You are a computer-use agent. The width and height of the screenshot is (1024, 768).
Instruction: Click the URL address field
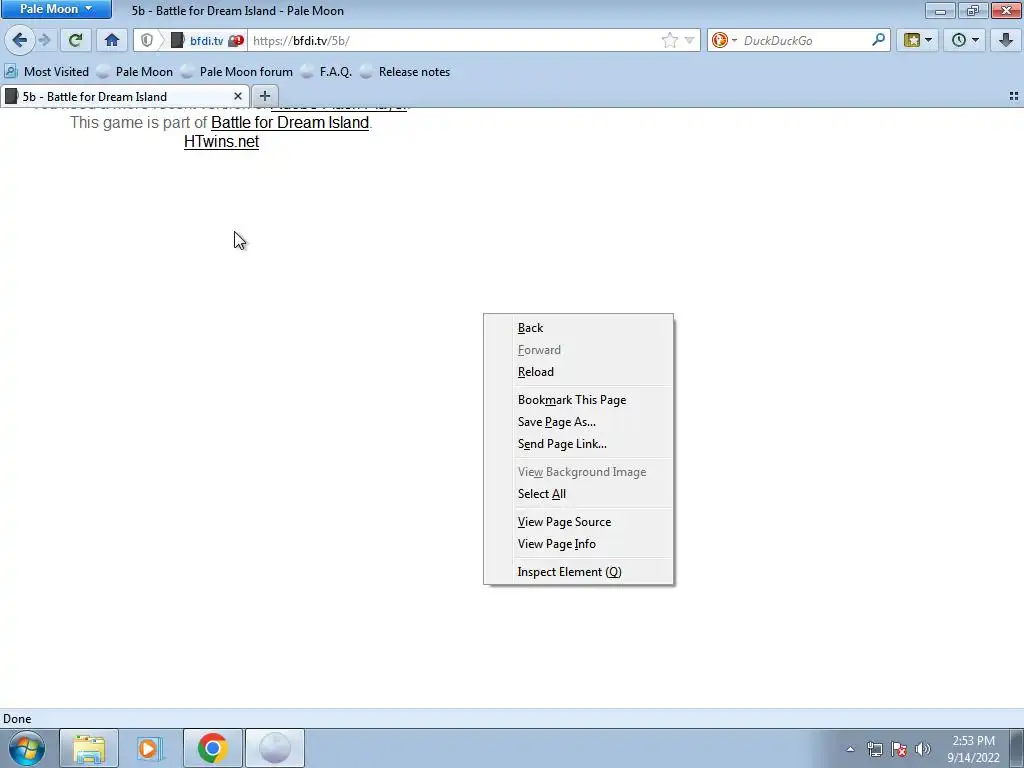coord(454,40)
